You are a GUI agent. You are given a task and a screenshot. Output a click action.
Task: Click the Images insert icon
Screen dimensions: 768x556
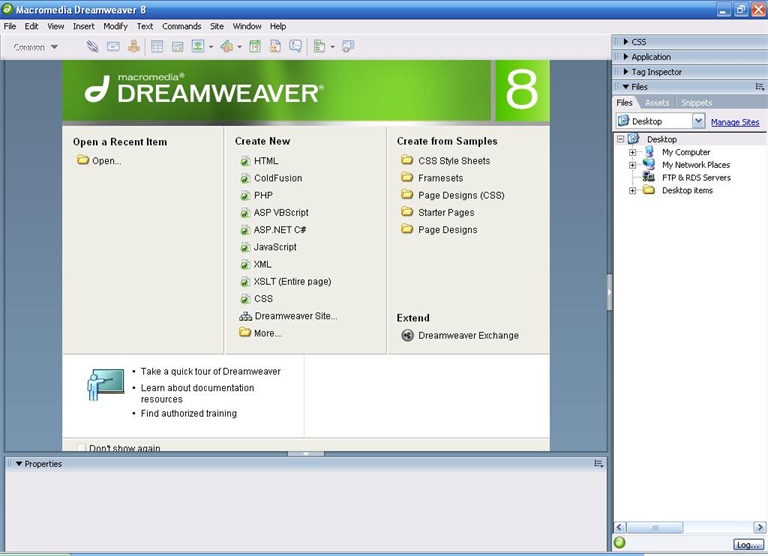point(198,47)
